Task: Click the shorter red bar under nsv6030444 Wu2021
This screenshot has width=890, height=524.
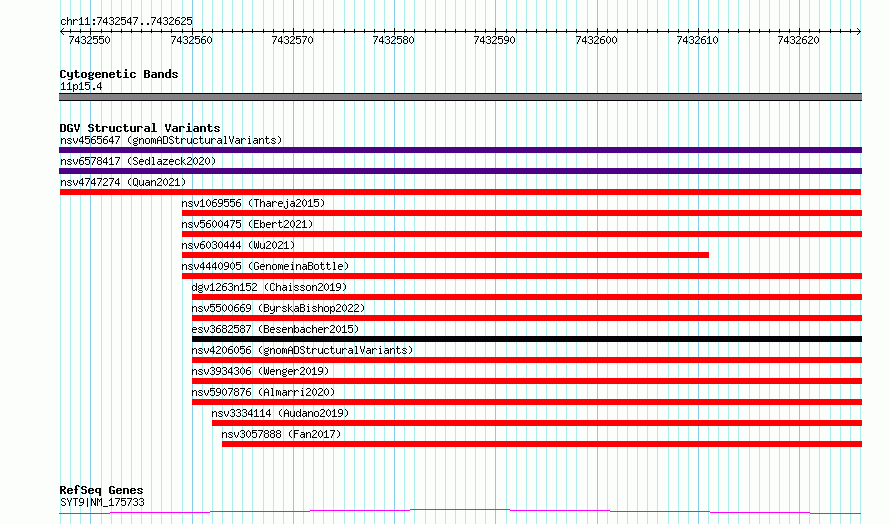Action: pyautogui.click(x=445, y=255)
